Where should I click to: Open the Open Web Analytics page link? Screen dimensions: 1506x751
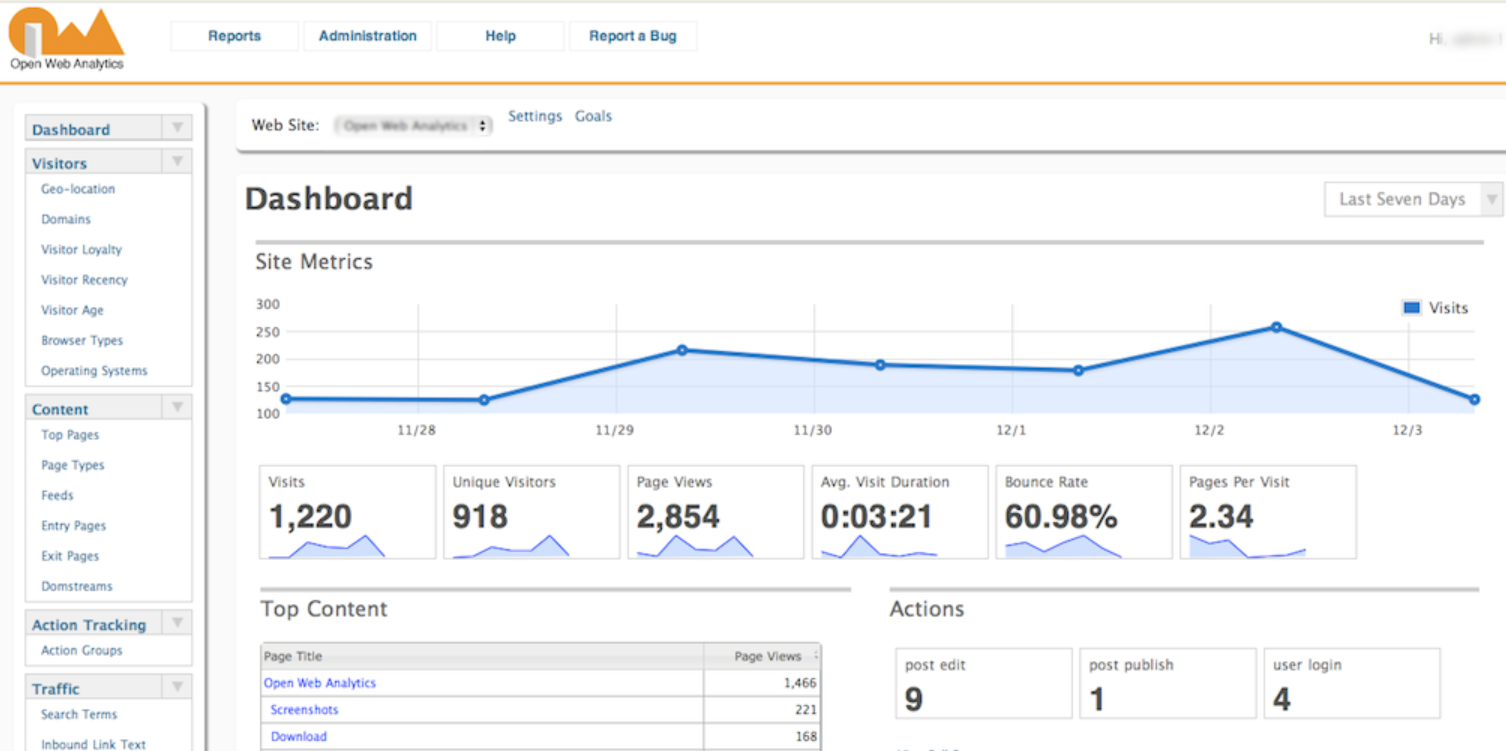(320, 683)
